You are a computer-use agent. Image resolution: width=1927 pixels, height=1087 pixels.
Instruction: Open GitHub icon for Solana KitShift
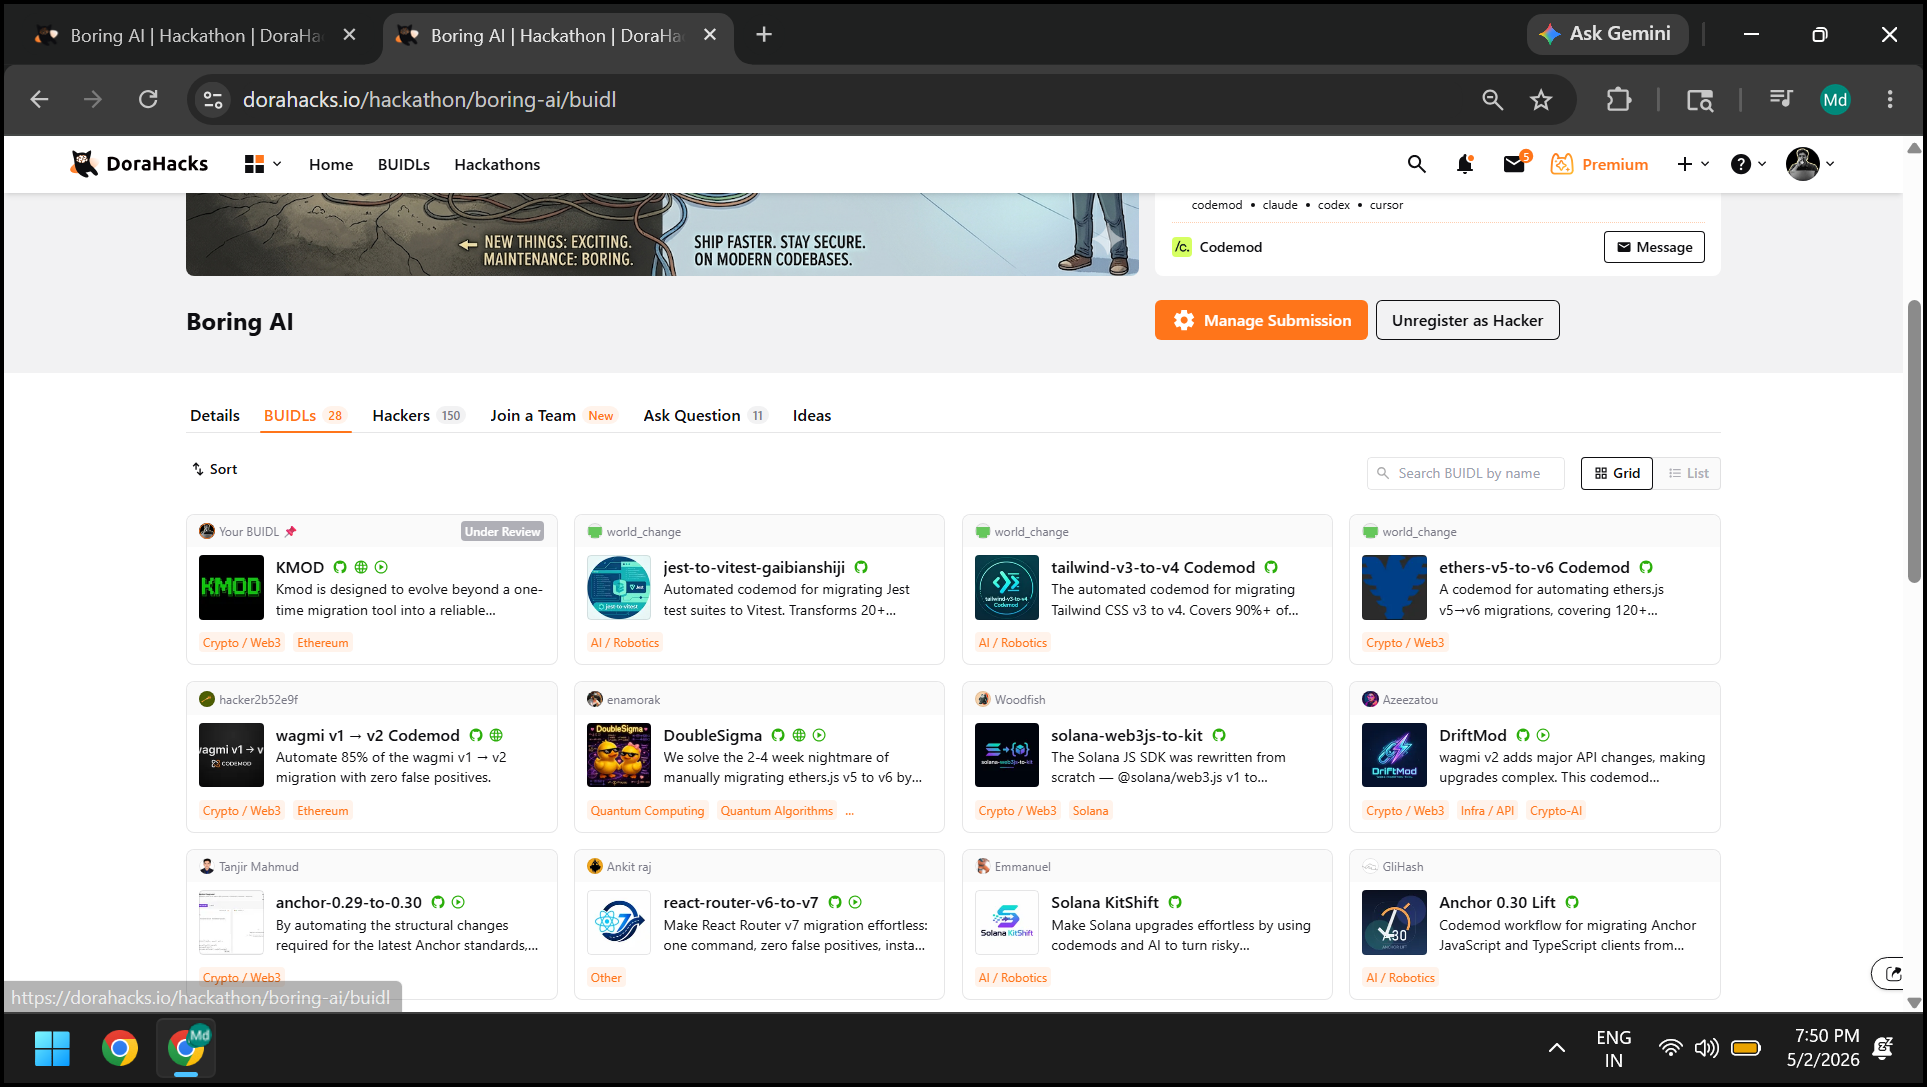1175,902
